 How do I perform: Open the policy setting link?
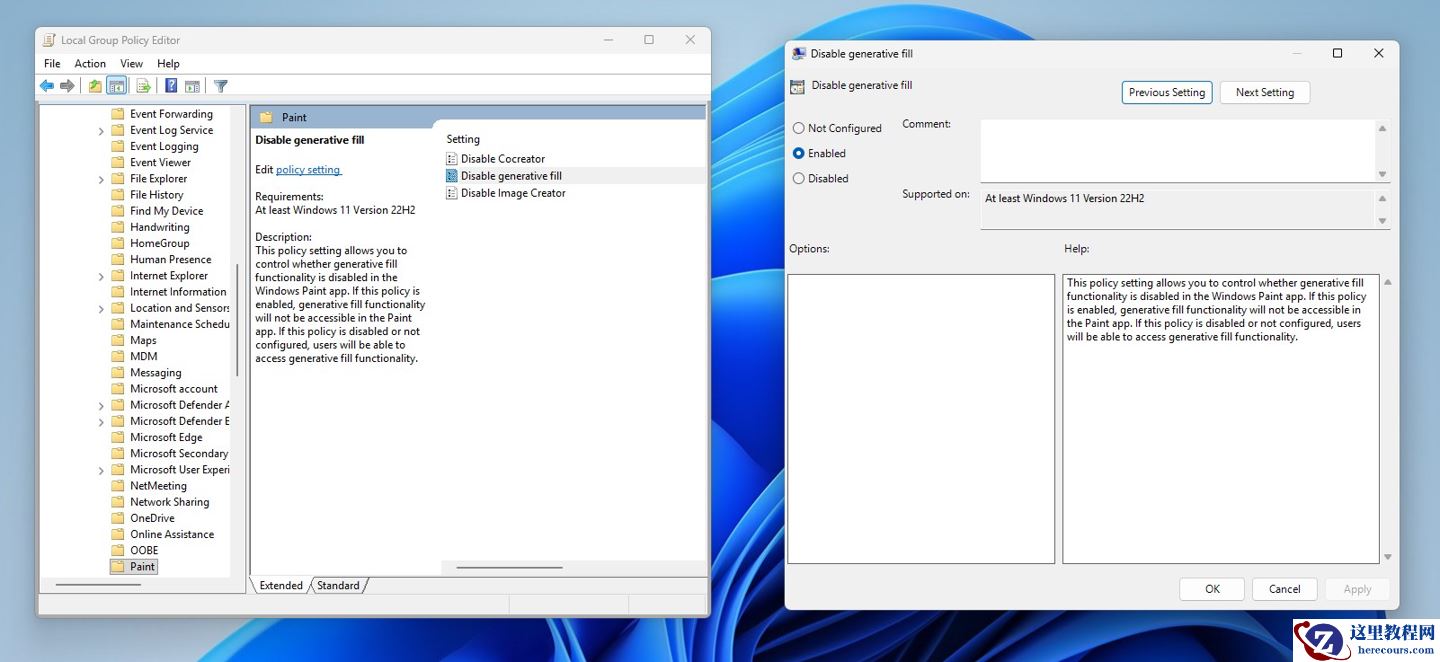coord(308,169)
